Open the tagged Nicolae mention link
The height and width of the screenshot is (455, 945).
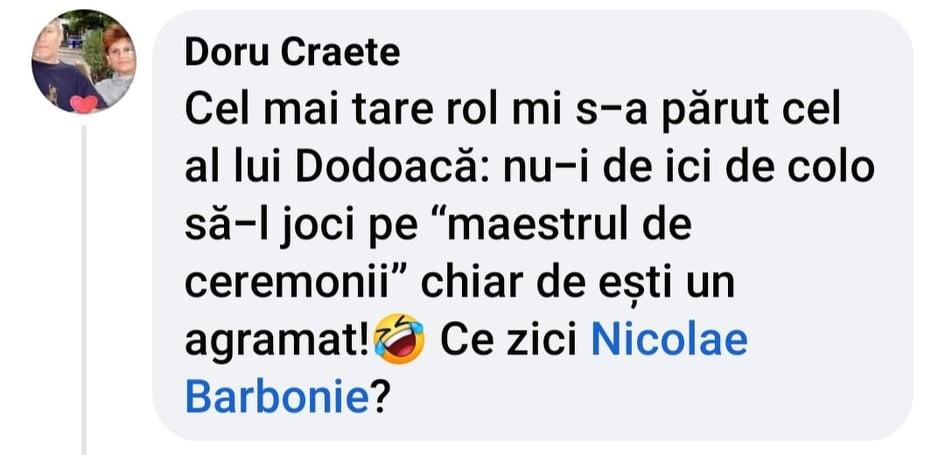coord(669,341)
